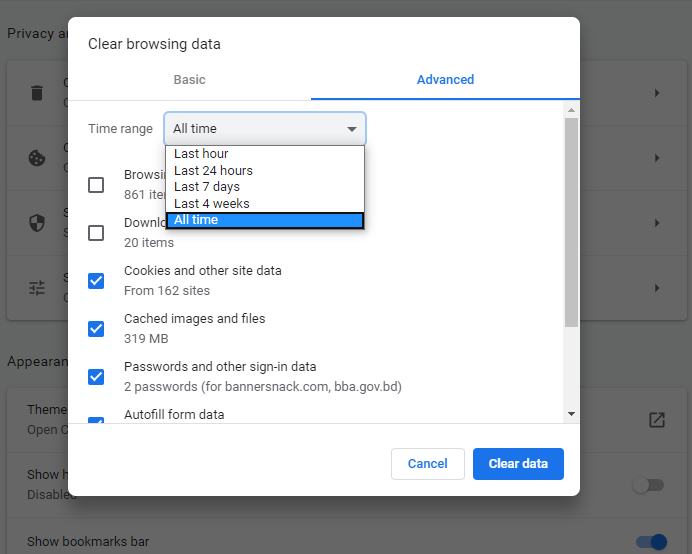Click the cookie icon in privacy list
The width and height of the screenshot is (692, 554).
click(37, 158)
